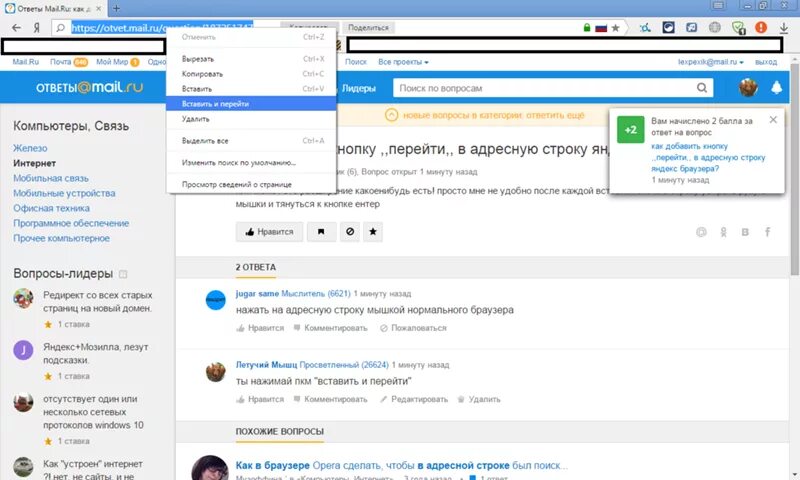800x480 pixels.
Task: Click the search magnifier in Поиск по вопросам
Action: click(x=702, y=88)
